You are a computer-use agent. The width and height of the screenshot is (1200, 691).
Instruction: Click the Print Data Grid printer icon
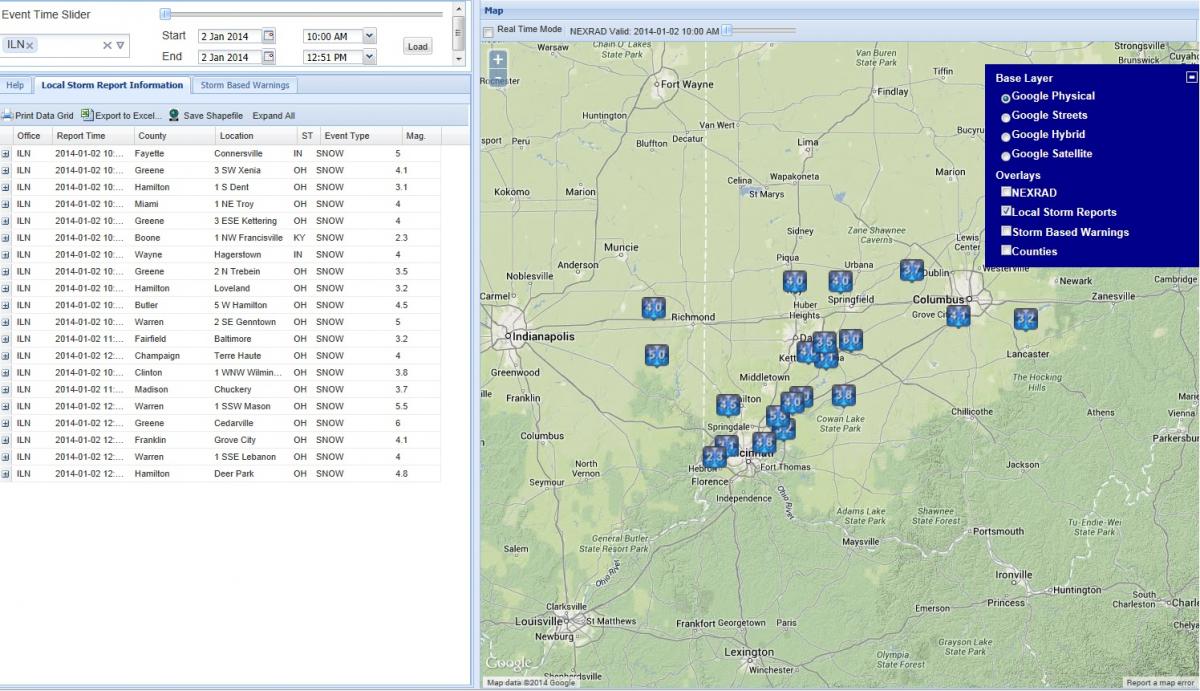click(x=7, y=116)
